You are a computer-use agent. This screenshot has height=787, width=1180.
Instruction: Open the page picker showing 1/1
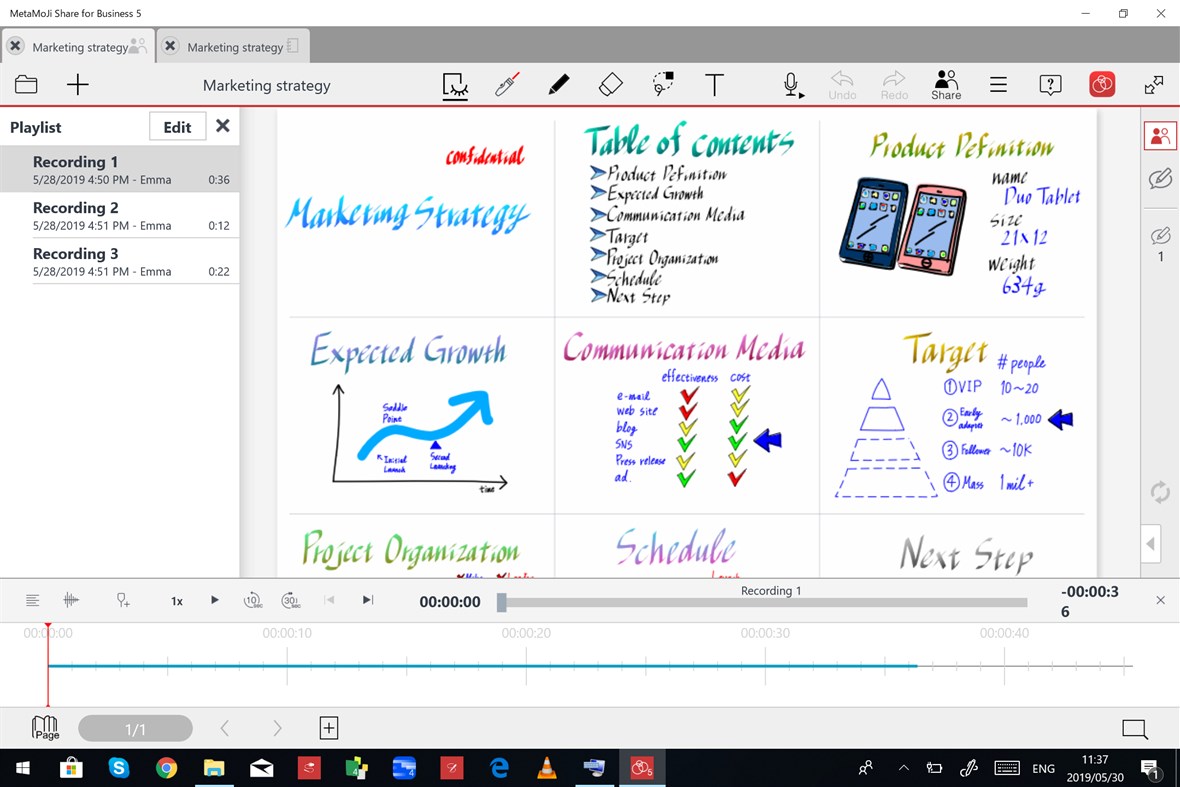(136, 728)
